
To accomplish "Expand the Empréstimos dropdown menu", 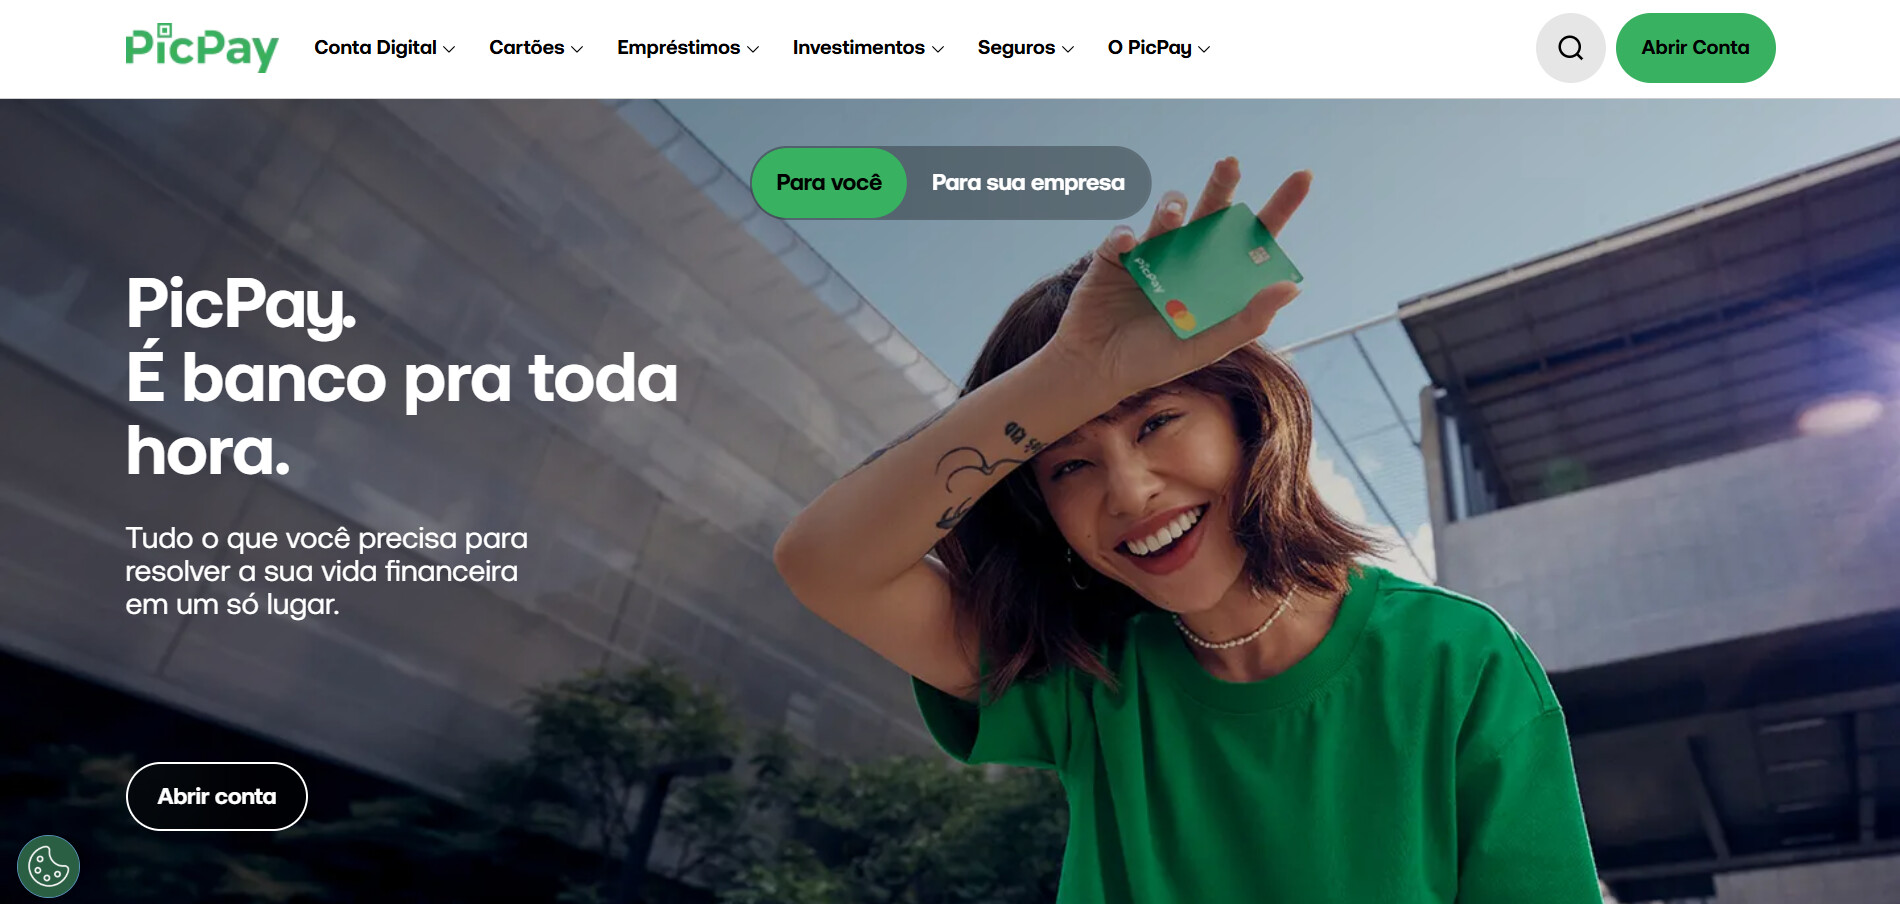I will pos(688,48).
